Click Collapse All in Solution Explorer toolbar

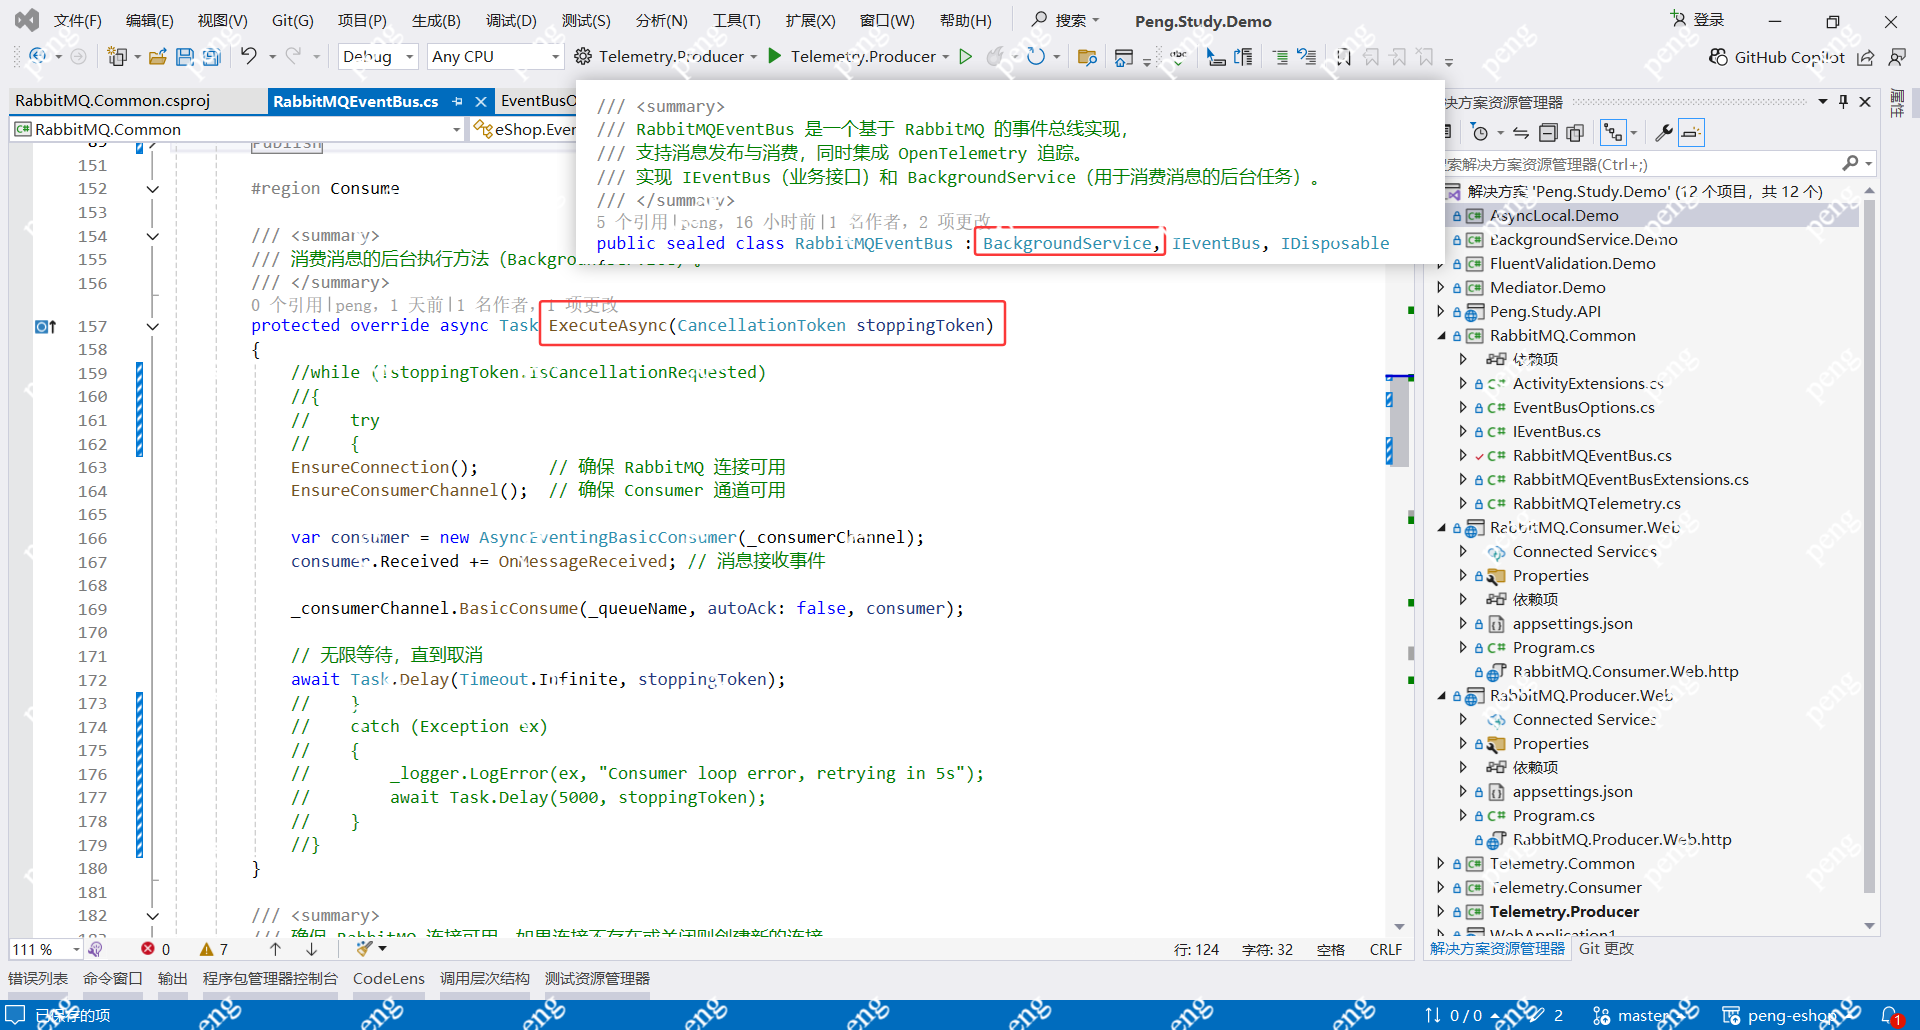pos(1548,133)
